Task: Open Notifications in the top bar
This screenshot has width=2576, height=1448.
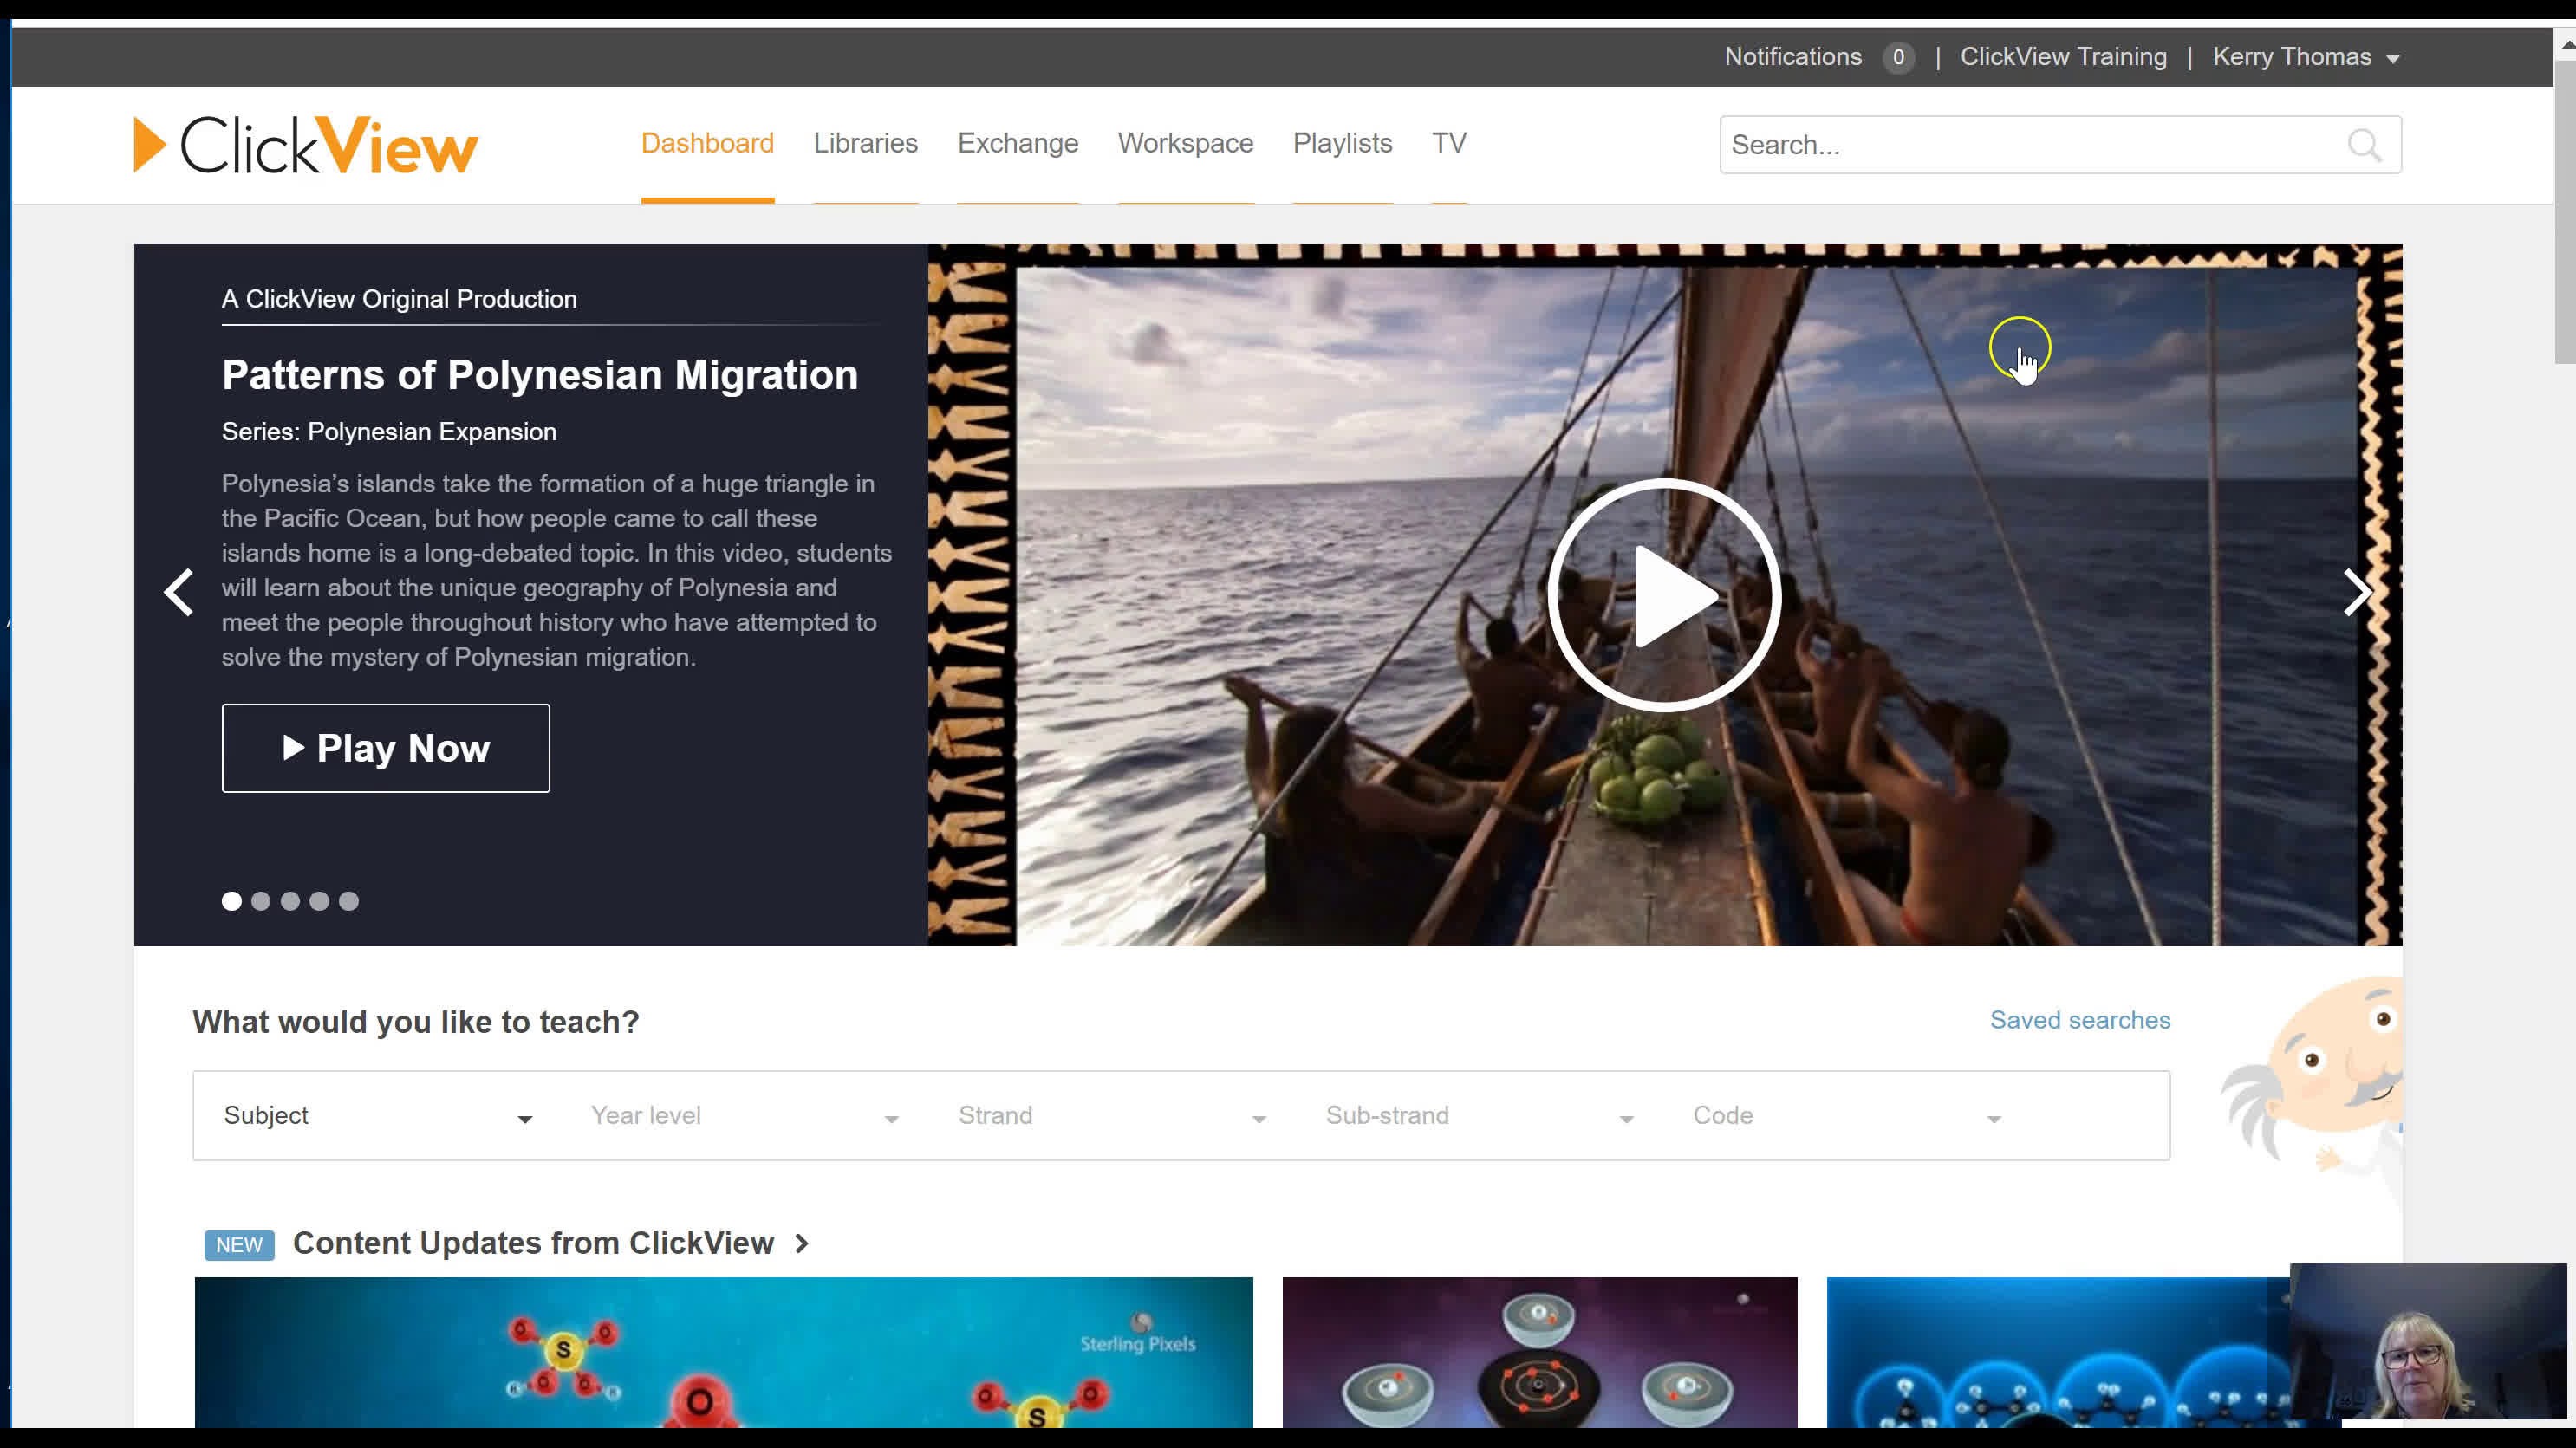Action: [x=1792, y=57]
